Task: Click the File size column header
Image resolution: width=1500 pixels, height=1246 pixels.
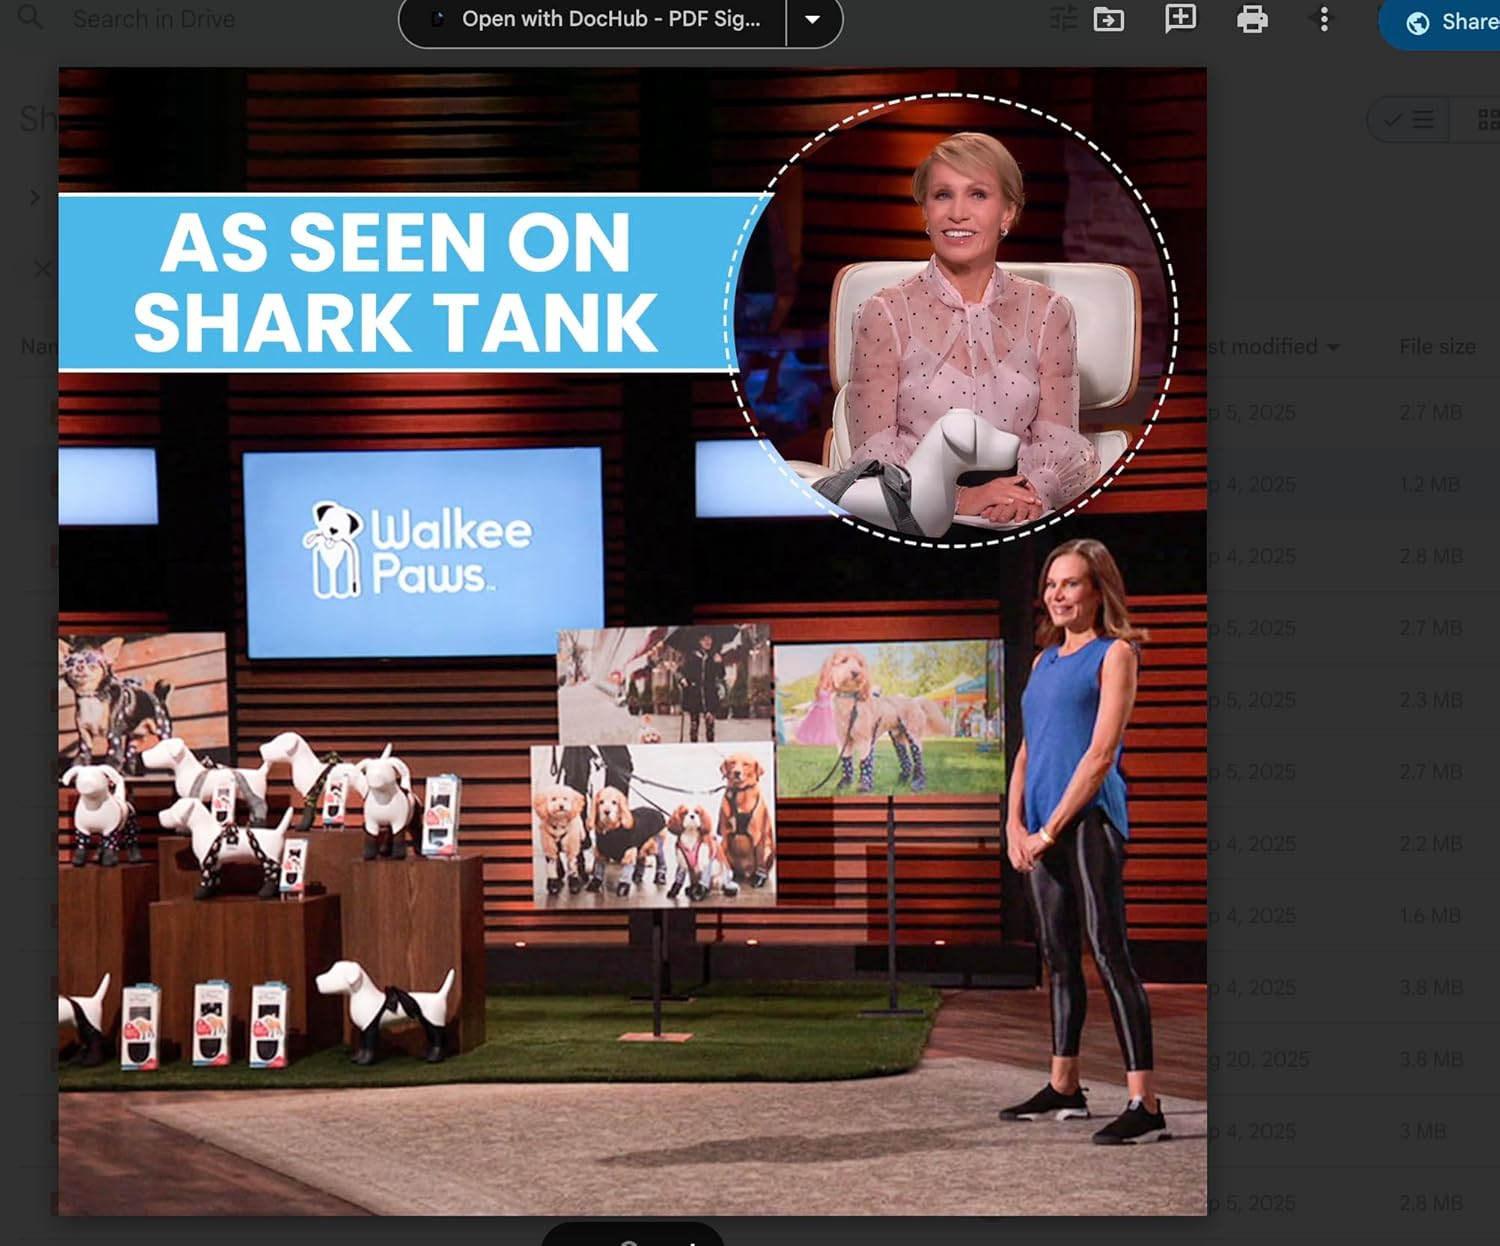Action: tap(1437, 346)
